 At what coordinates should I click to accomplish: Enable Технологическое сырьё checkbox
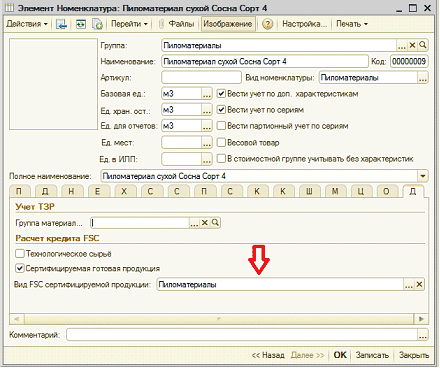[20, 254]
